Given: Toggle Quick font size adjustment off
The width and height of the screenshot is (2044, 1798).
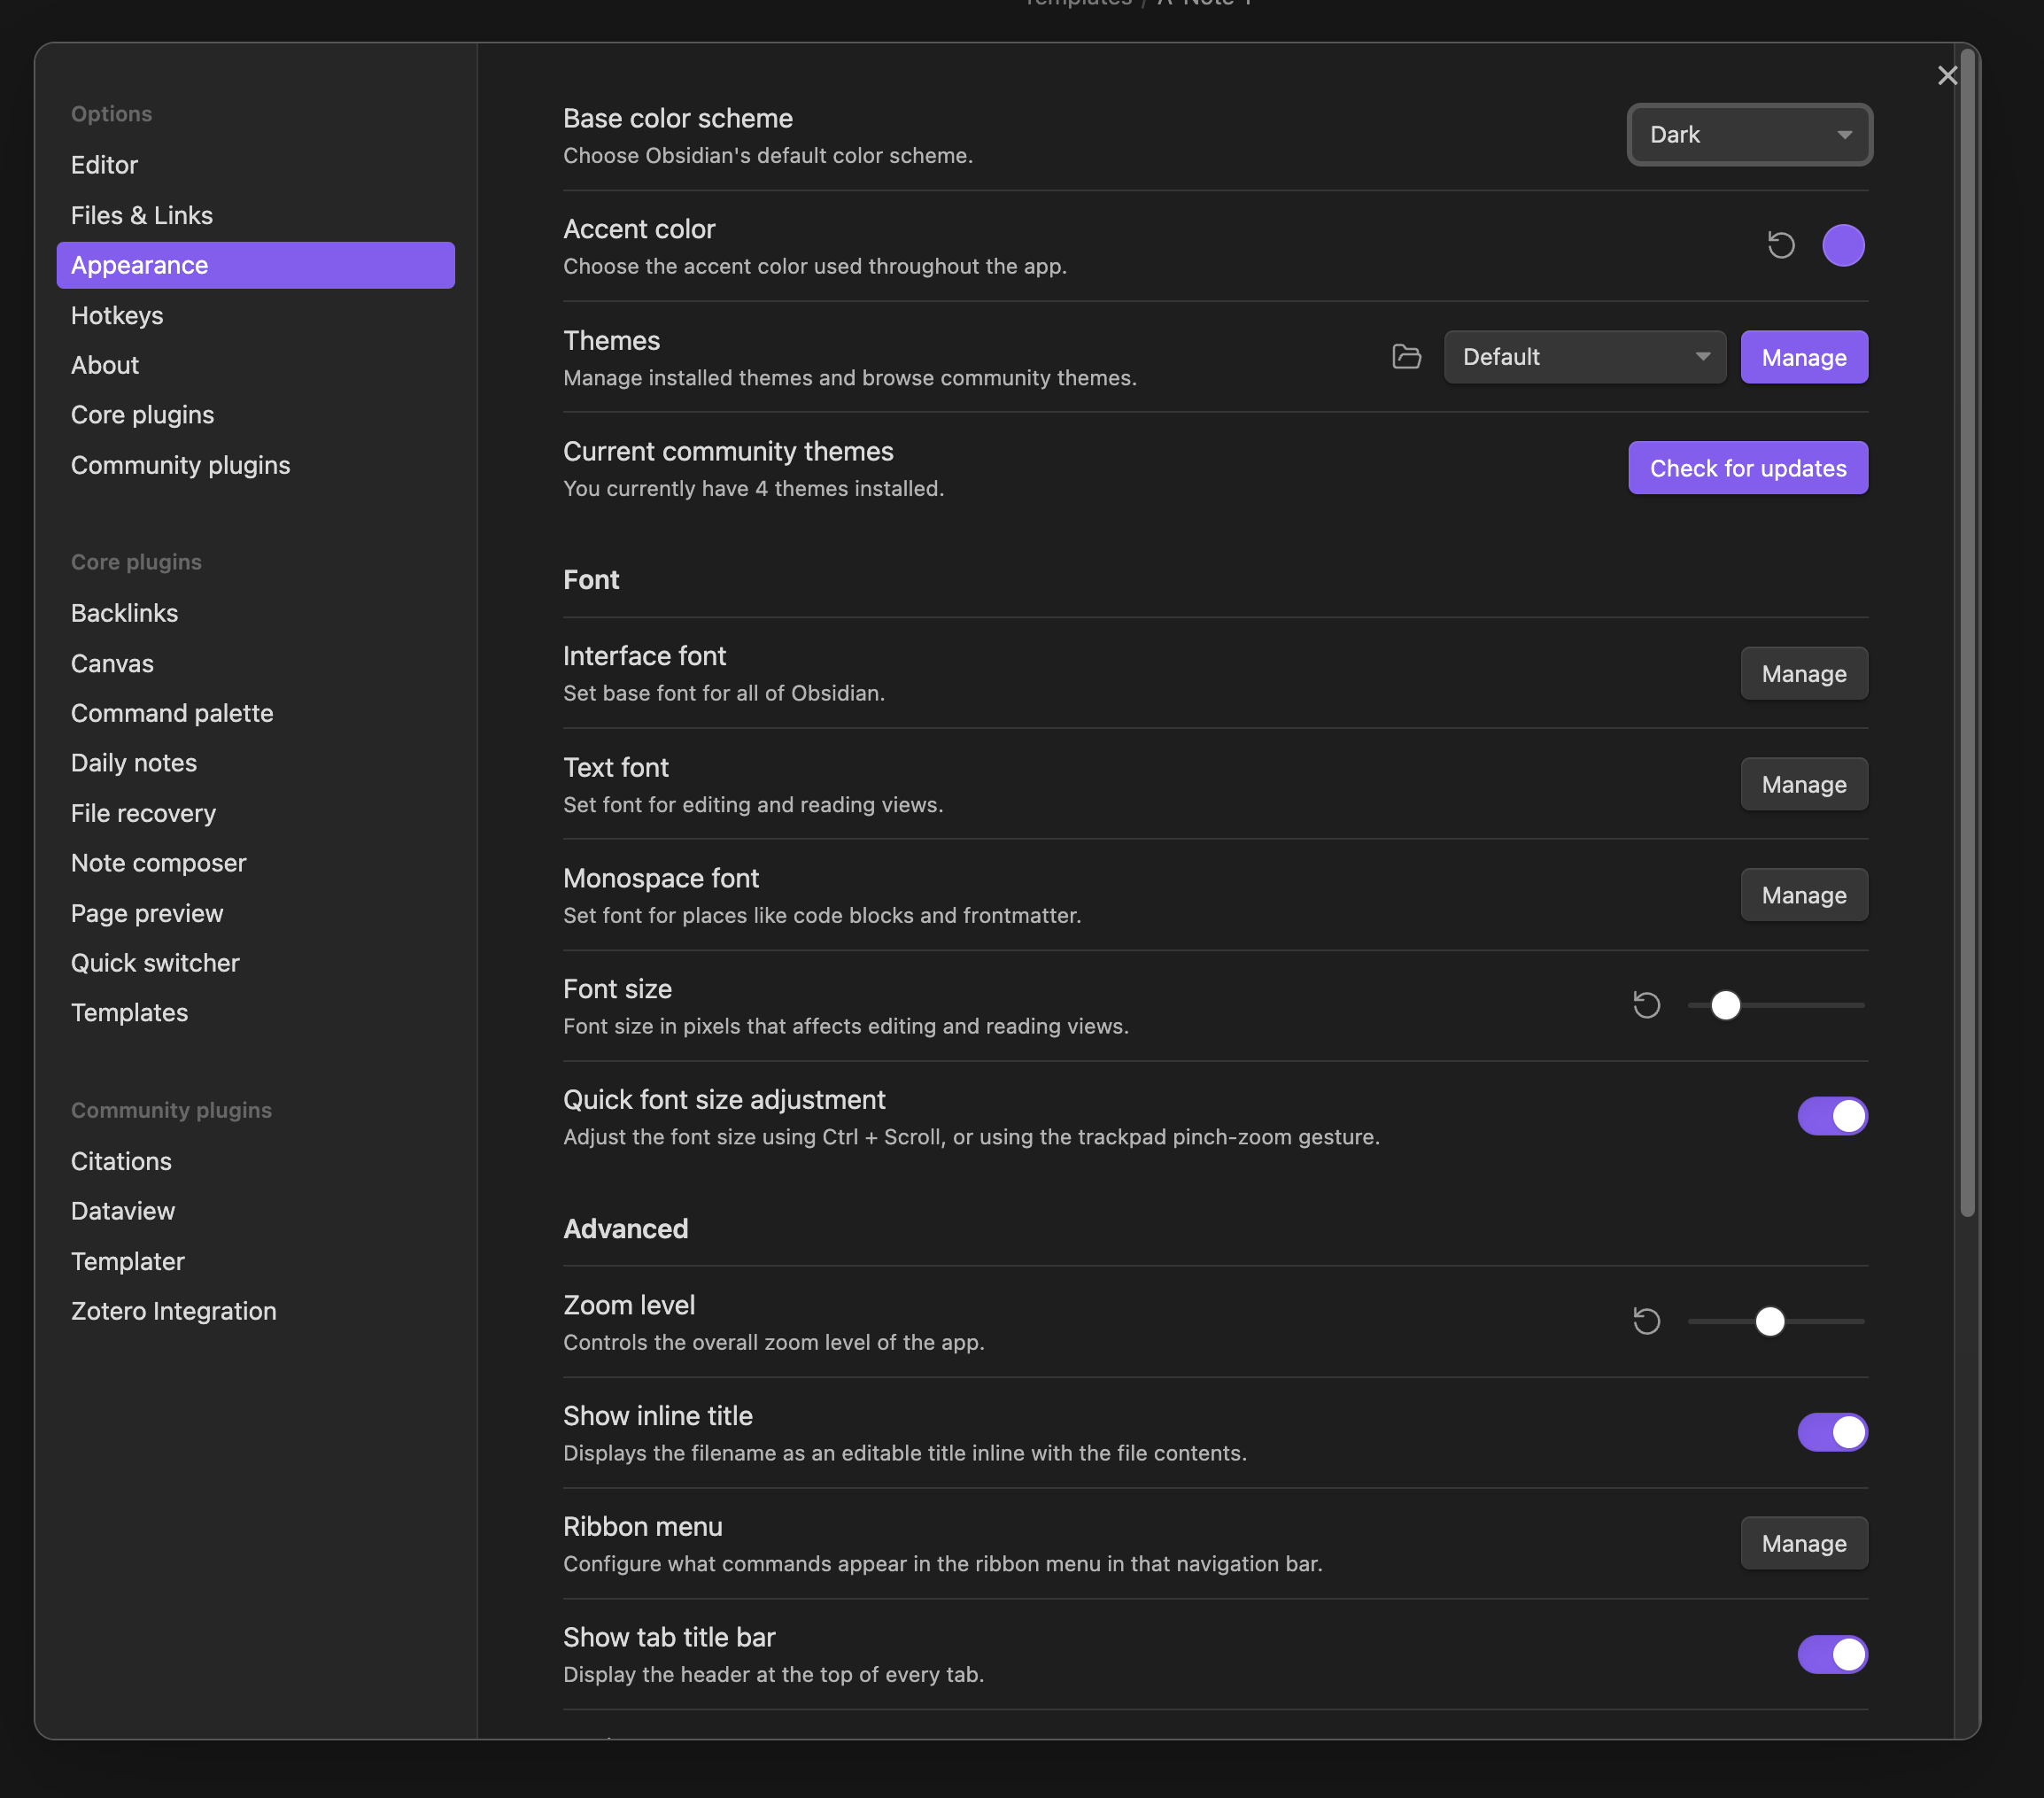Looking at the screenshot, I should click(x=1831, y=1116).
